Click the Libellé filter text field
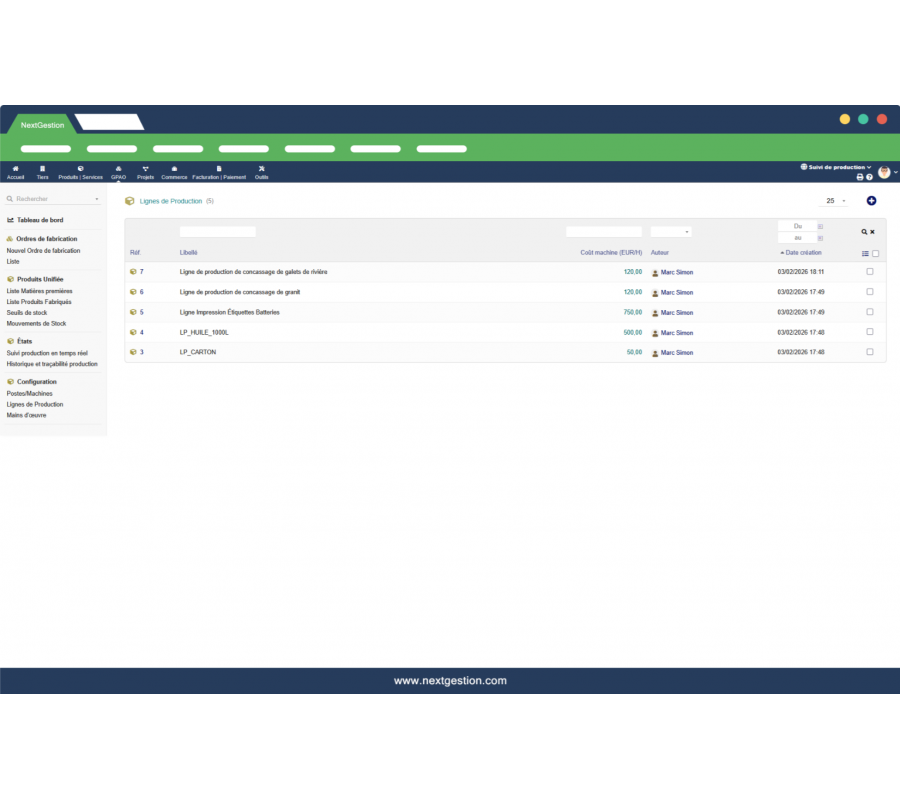Viewport: 900px width, 800px height. 217,232
